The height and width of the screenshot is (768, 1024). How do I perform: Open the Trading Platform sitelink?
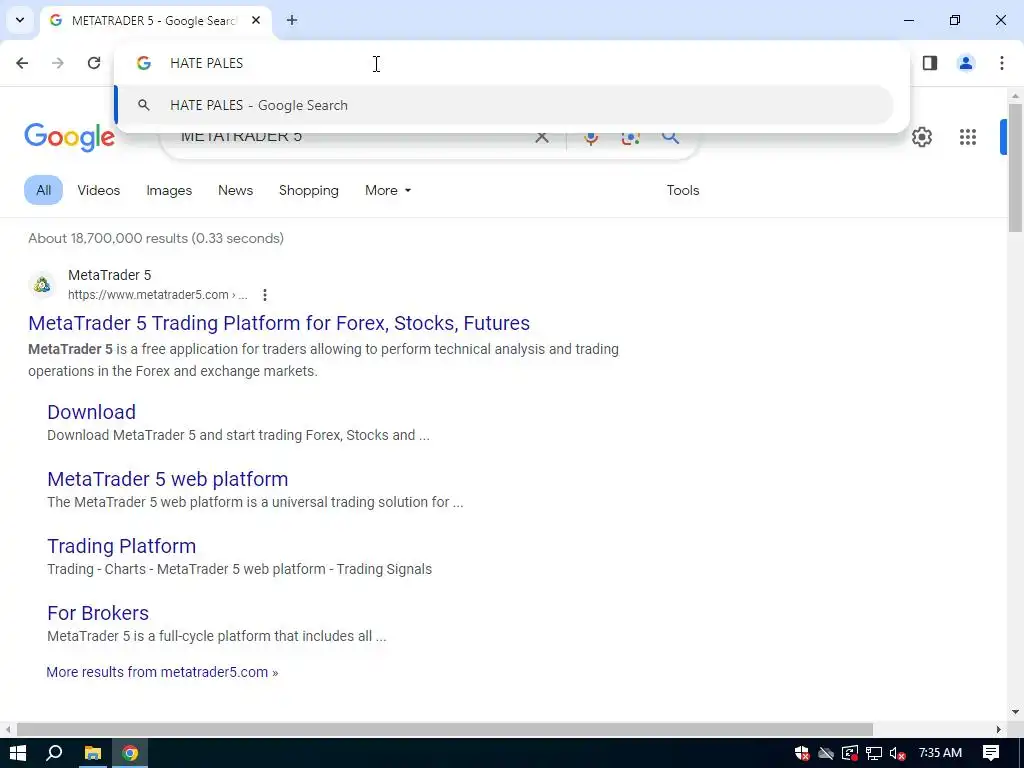click(121, 546)
